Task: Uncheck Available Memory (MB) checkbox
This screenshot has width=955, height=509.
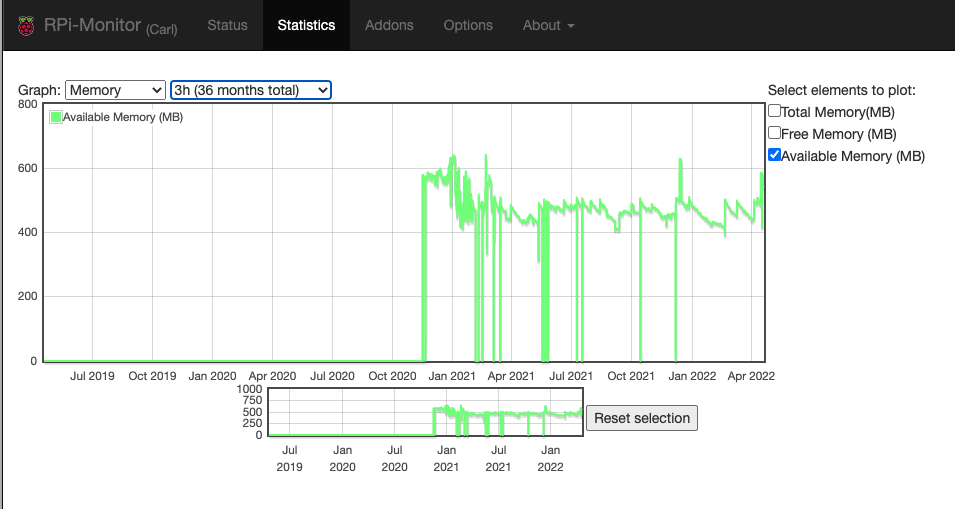Action: coord(774,155)
